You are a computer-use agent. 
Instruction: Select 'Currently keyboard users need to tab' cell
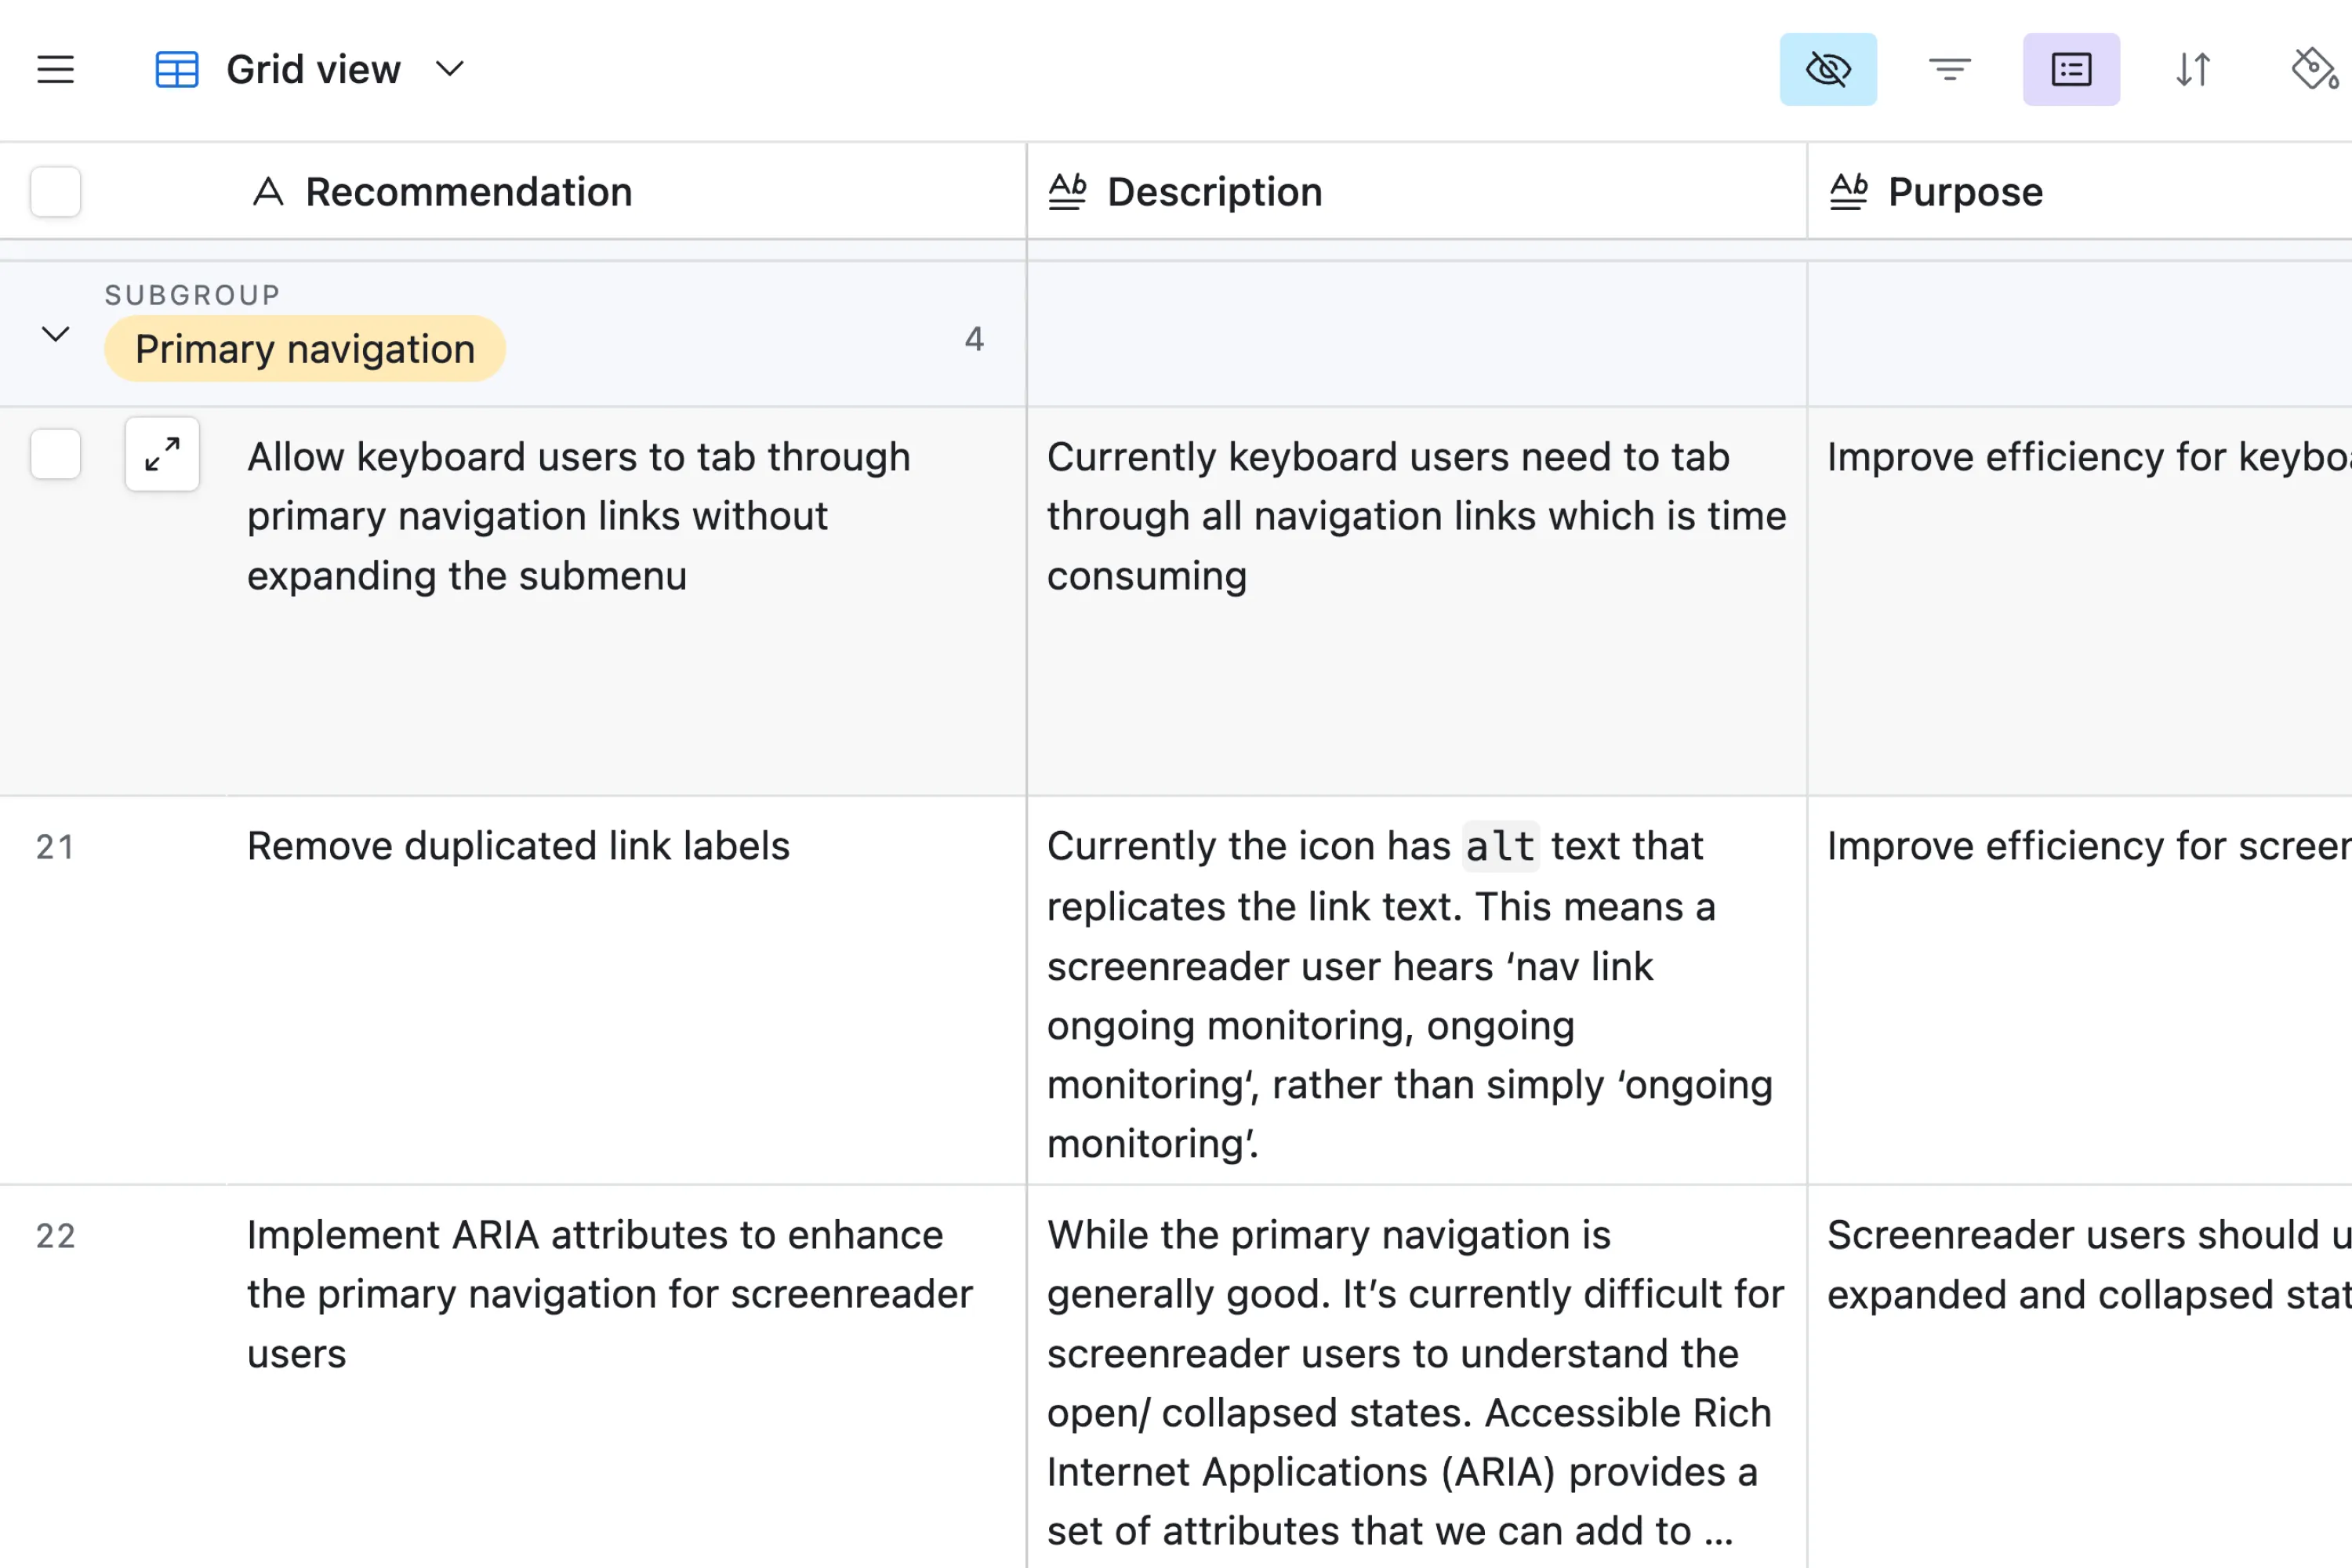click(x=1417, y=601)
